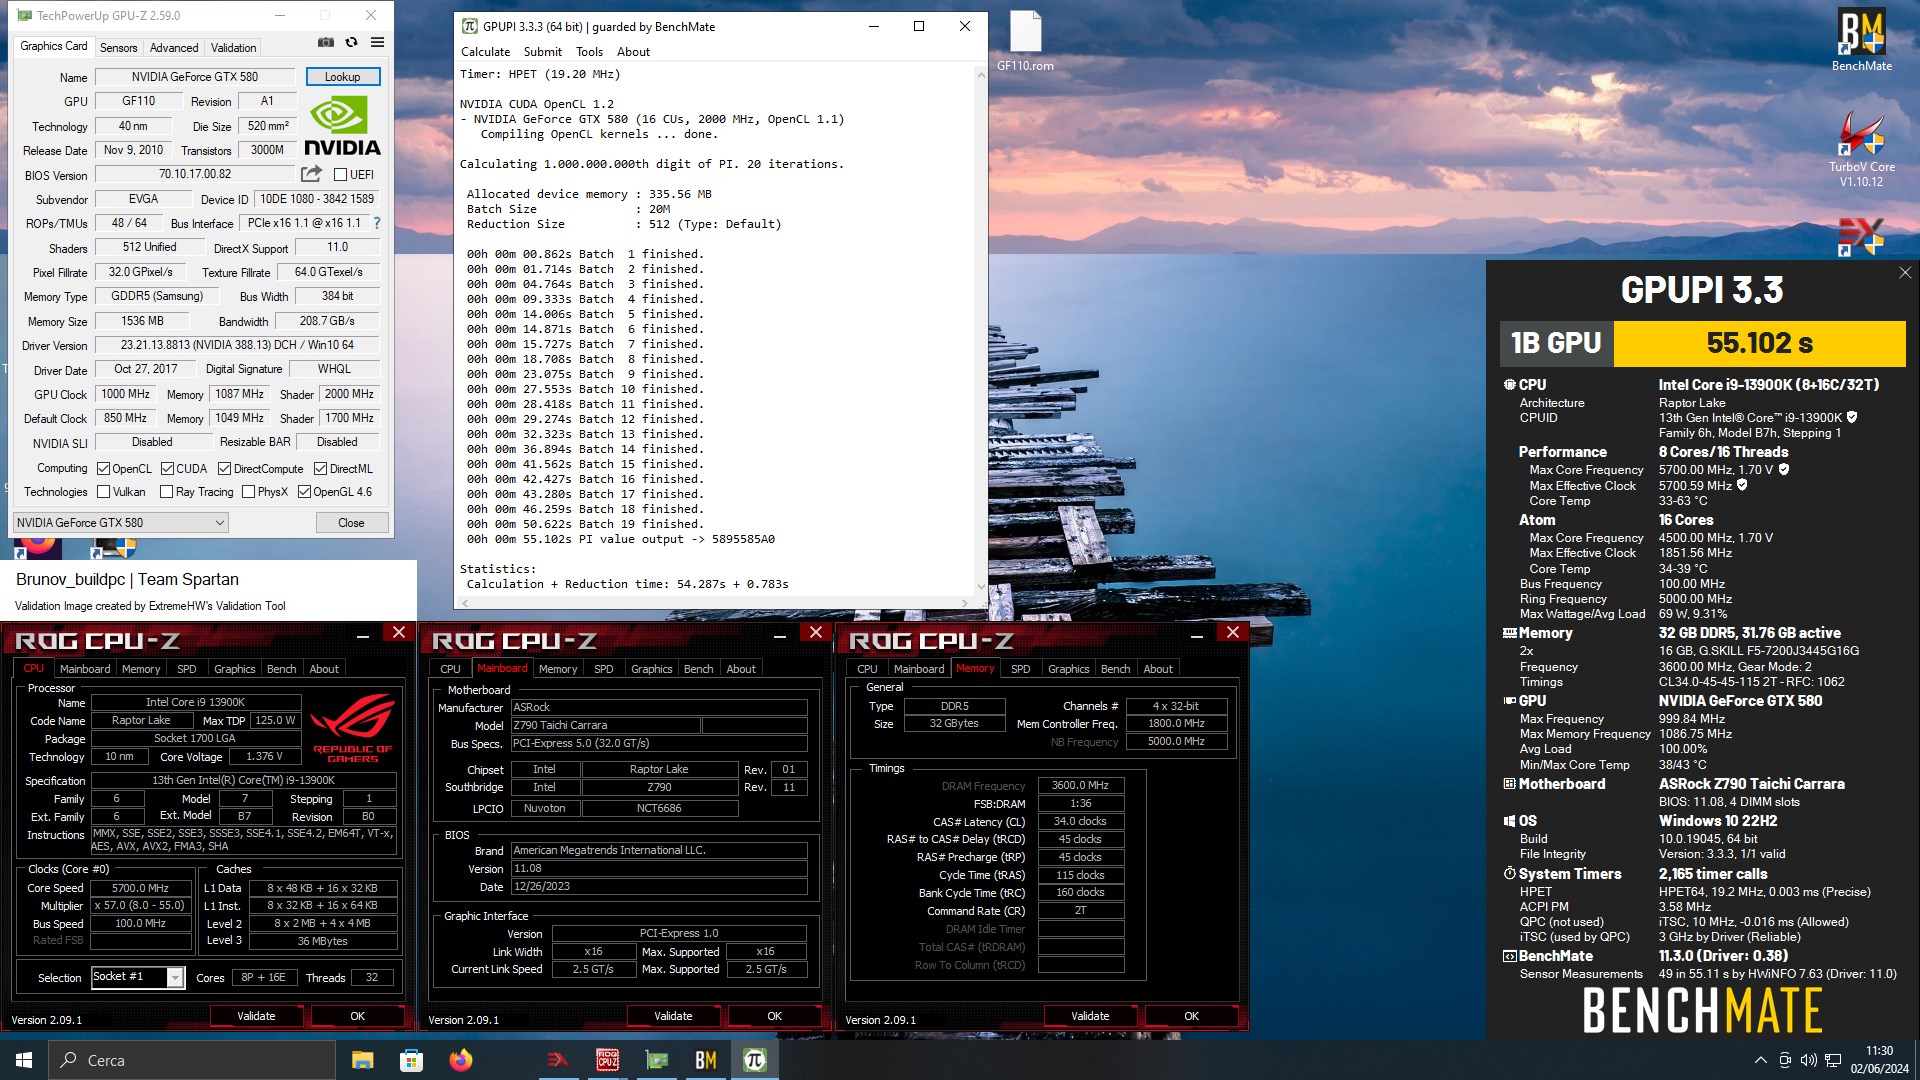Open BenchMate desktop shortcut
The width and height of the screenshot is (1920, 1080).
pos(1861,40)
